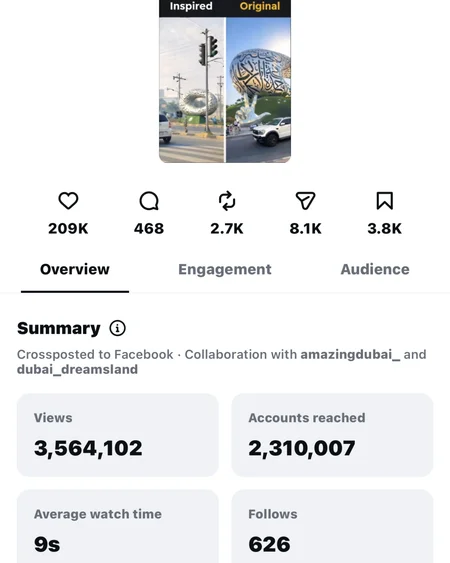Tap the Views card showing 3,564,102
This screenshot has width=450, height=563.
(117, 435)
